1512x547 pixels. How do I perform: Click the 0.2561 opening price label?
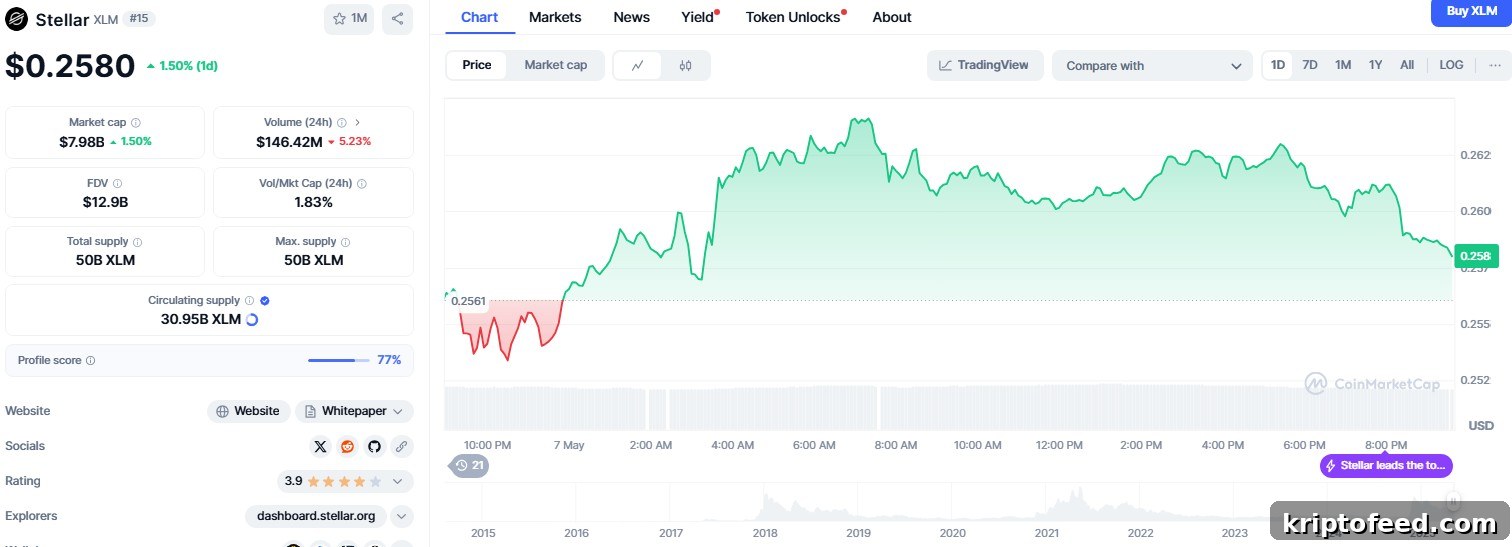pos(468,301)
